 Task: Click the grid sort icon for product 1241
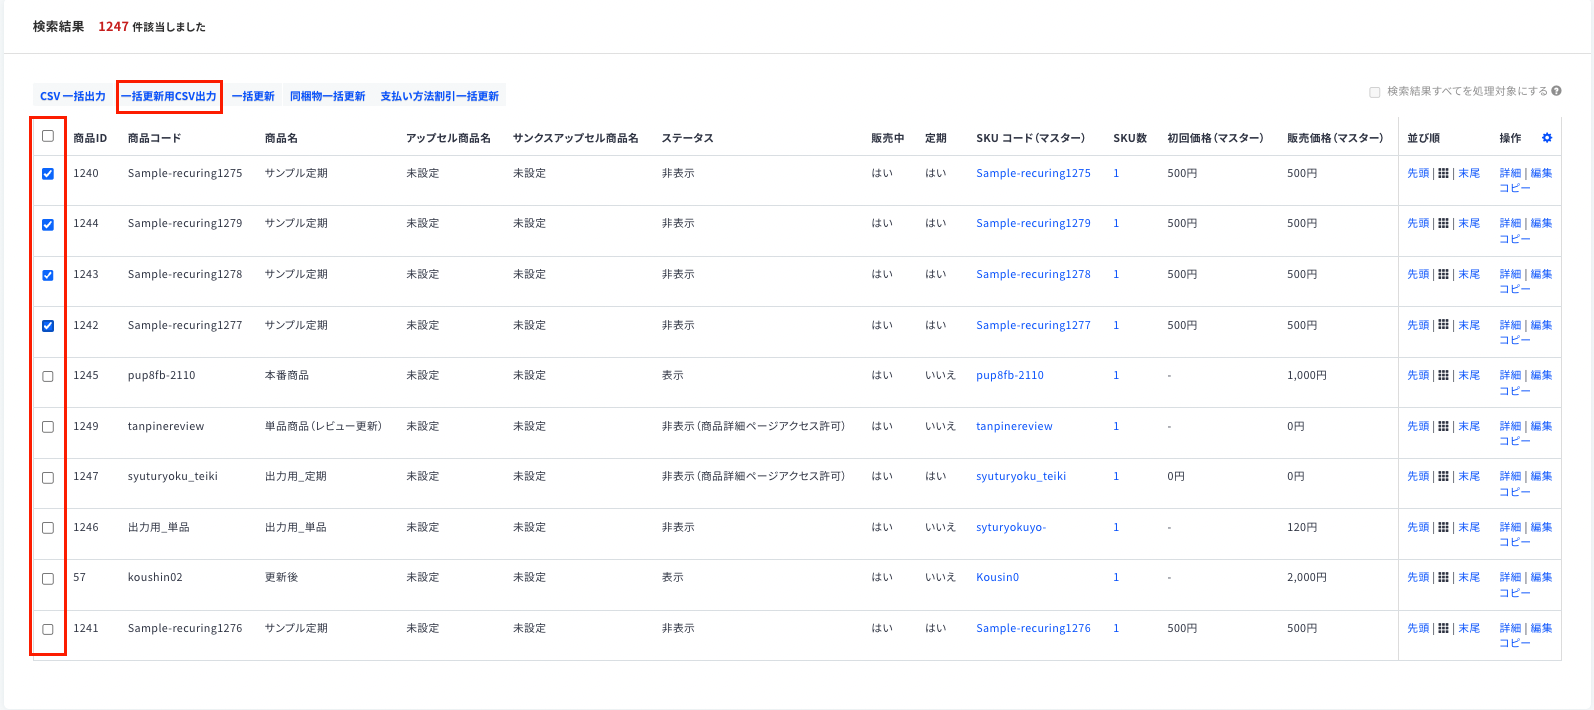point(1443,629)
